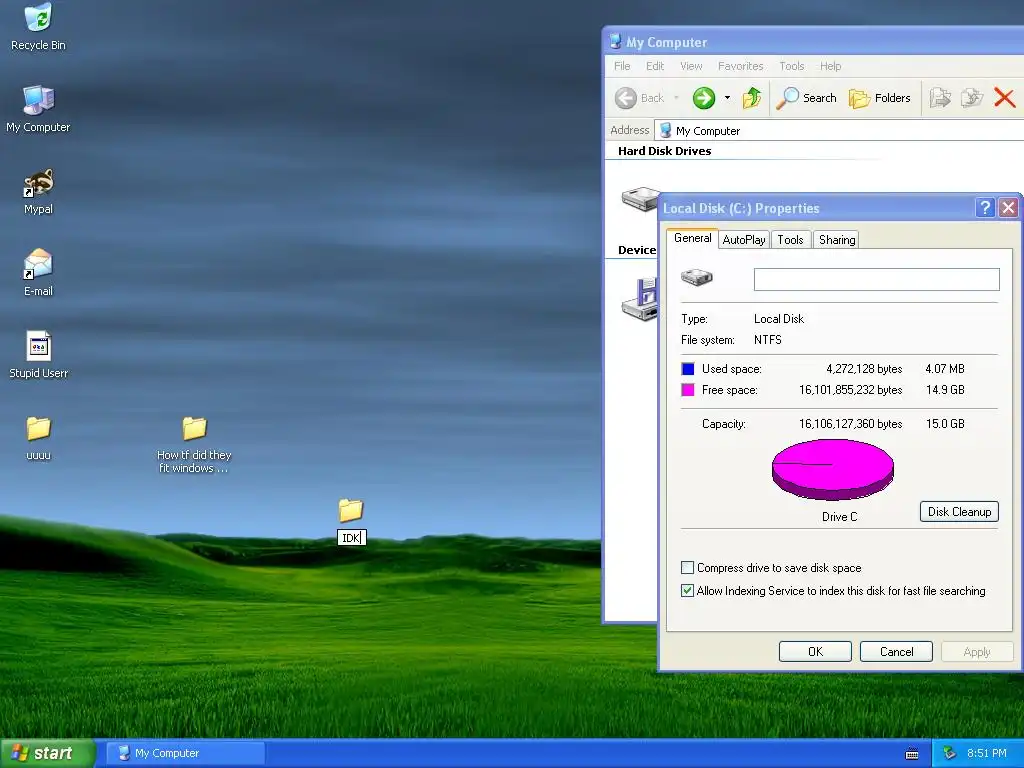This screenshot has height=768, width=1024.
Task: Click the blue Used space swatch
Action: (688, 369)
